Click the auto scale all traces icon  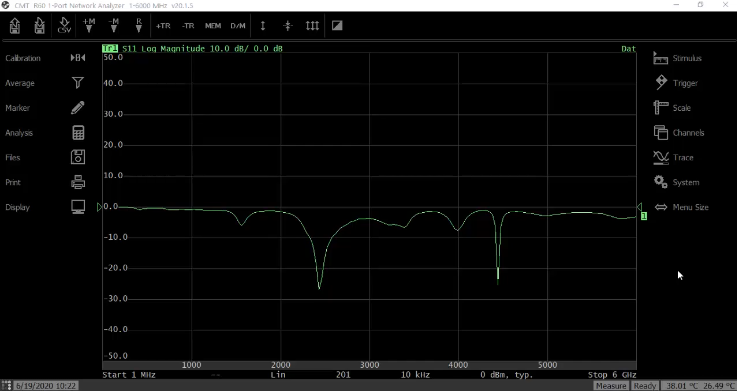click(x=312, y=26)
